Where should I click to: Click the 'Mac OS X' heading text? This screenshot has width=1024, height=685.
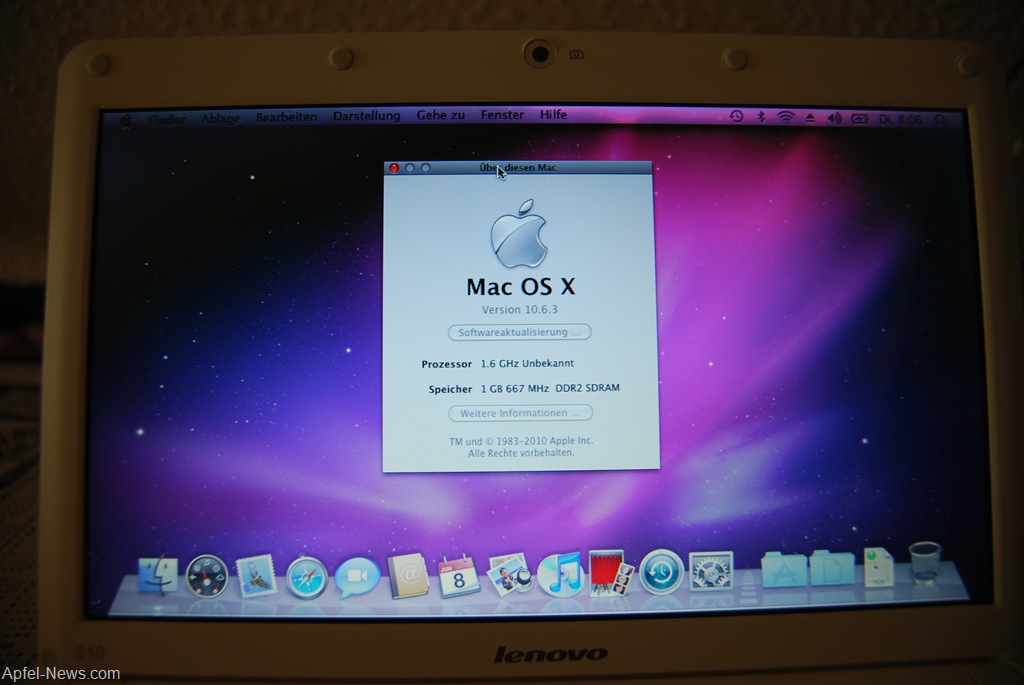[520, 286]
